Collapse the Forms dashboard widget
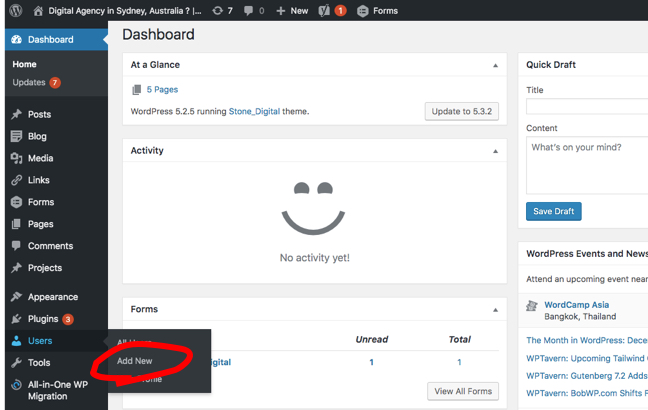 coord(495,310)
